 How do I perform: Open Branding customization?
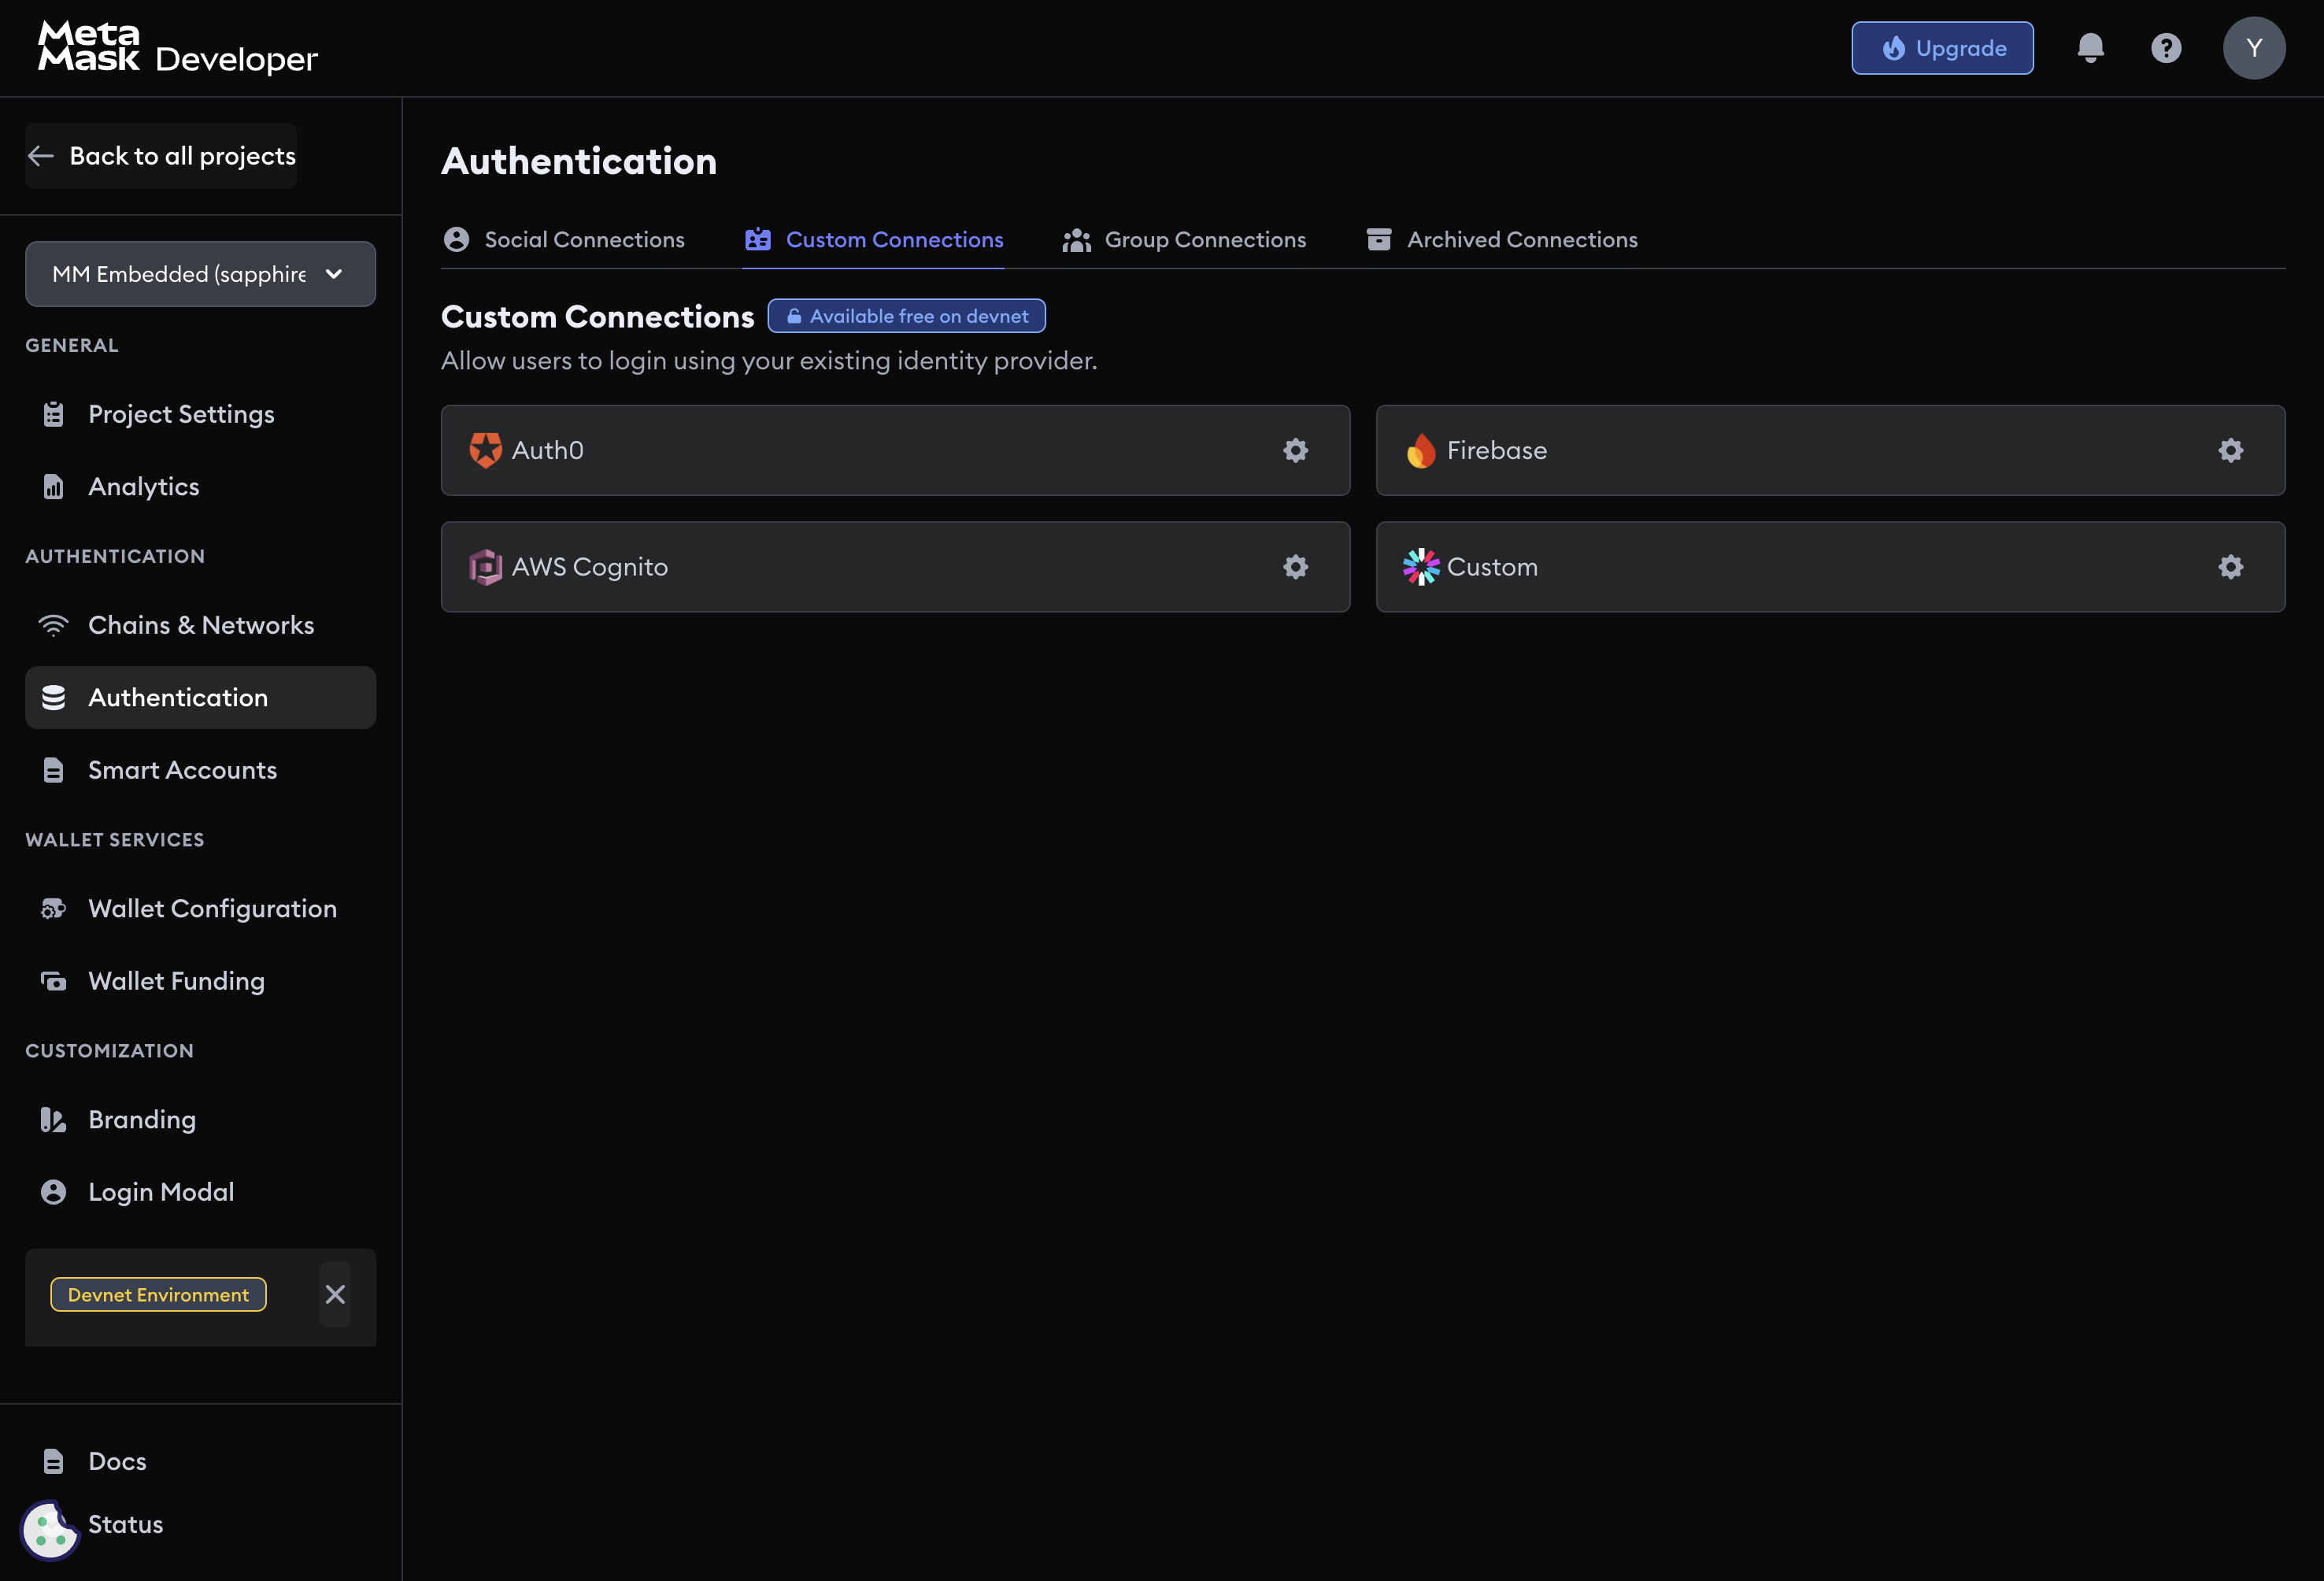click(x=200, y=1119)
